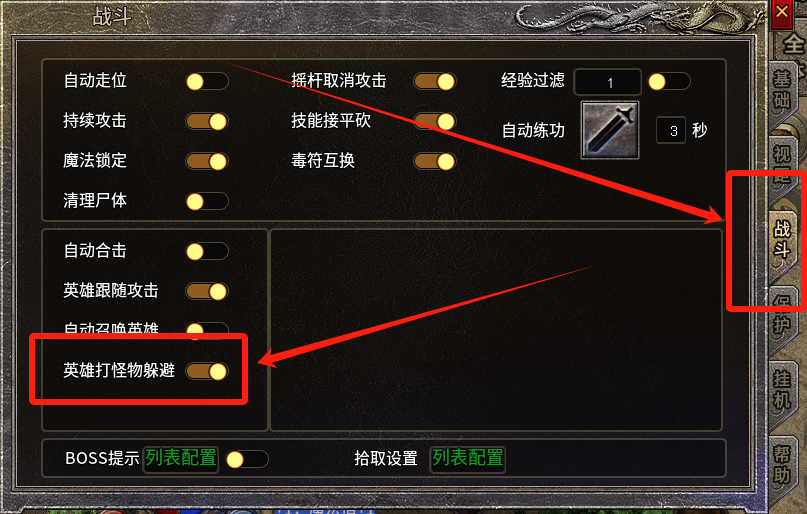Image resolution: width=807 pixels, height=514 pixels.
Task: Click the 自动练功 seconds input box
Action: [671, 131]
